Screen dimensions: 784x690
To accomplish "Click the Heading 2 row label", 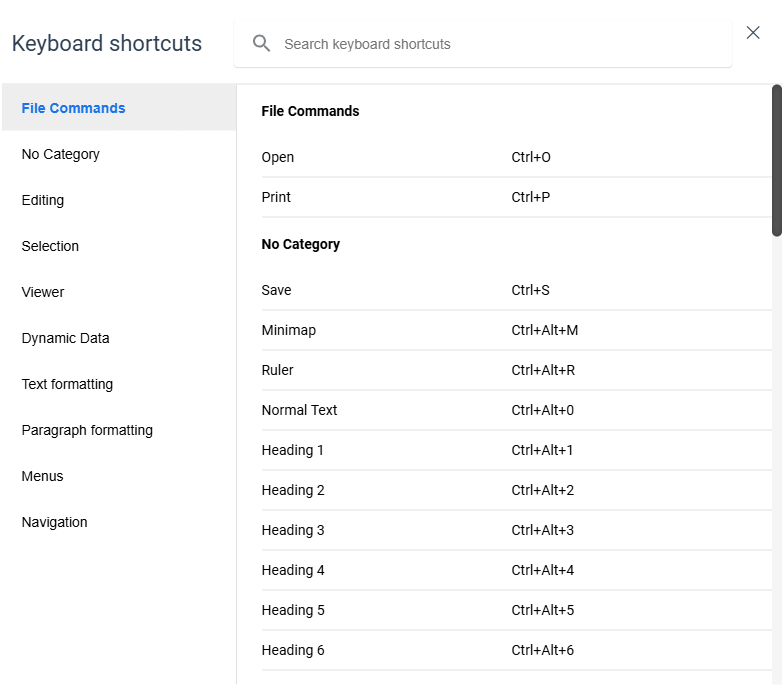I will click(x=293, y=490).
